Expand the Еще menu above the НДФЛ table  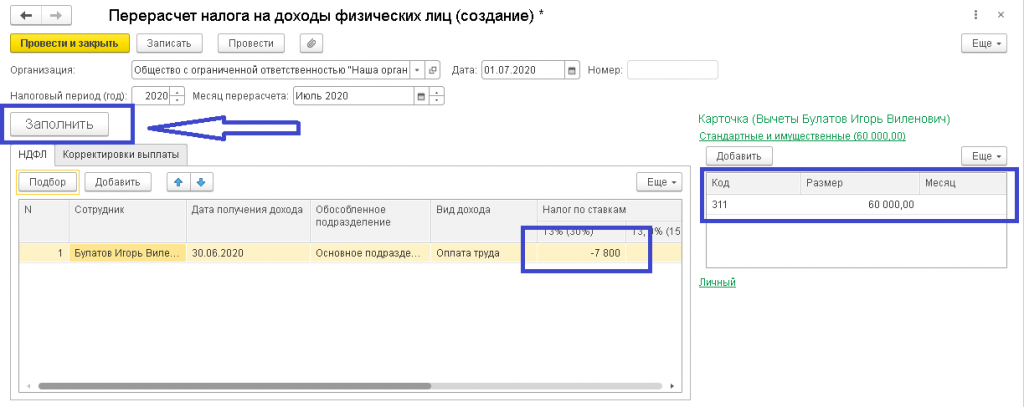pyautogui.click(x=659, y=182)
